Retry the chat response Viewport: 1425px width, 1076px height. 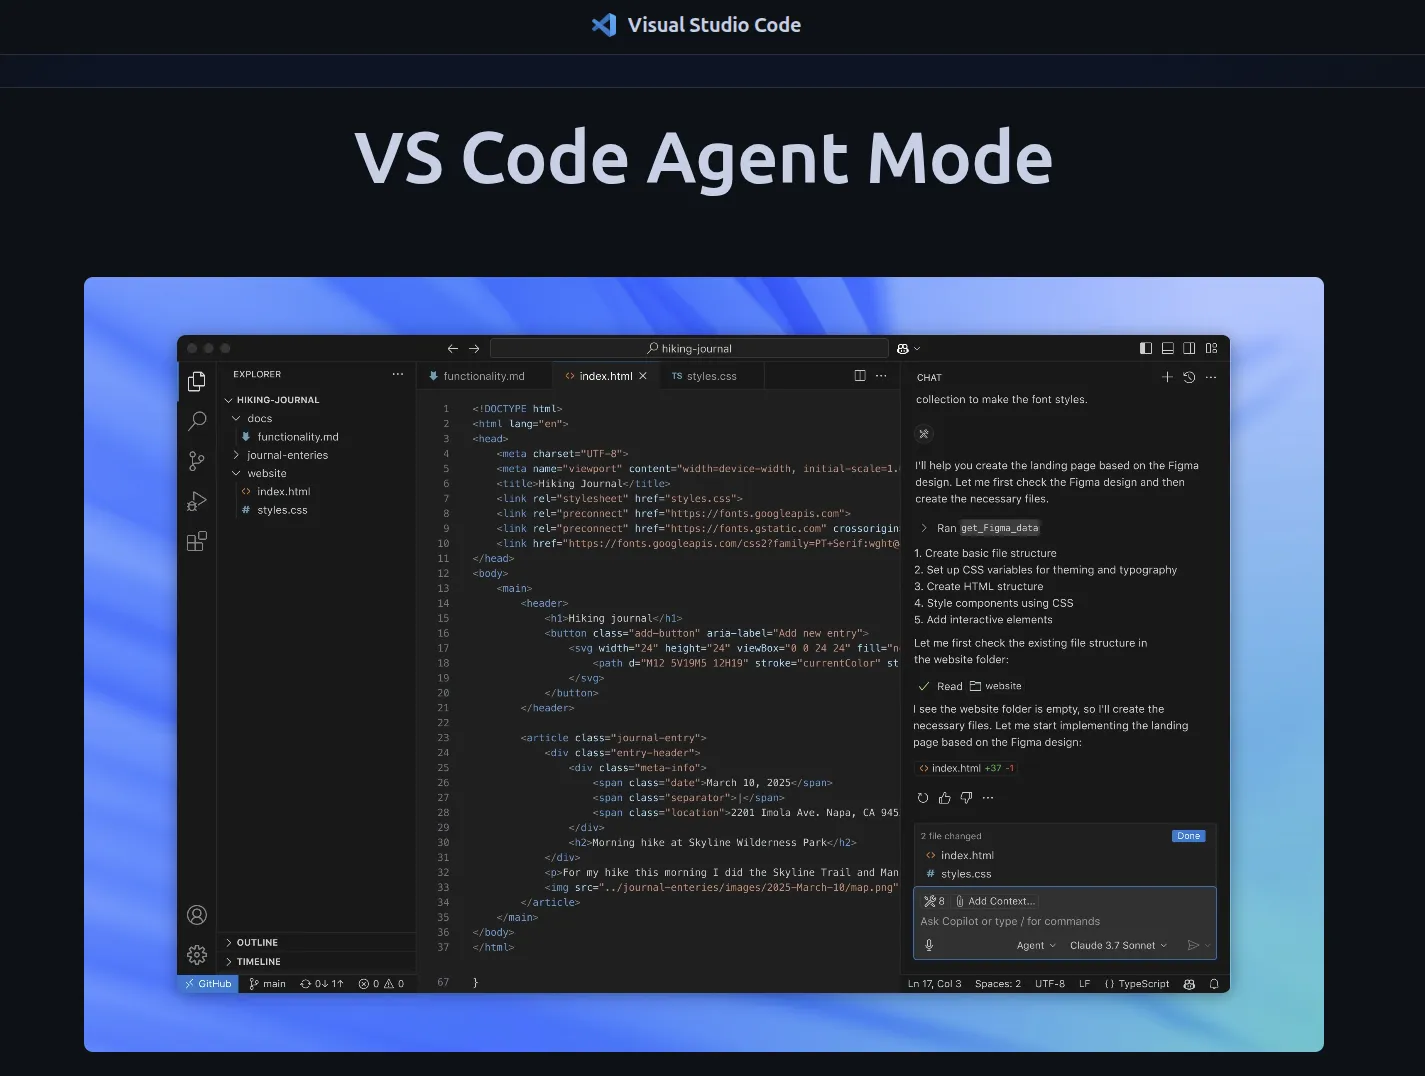[x=923, y=798]
